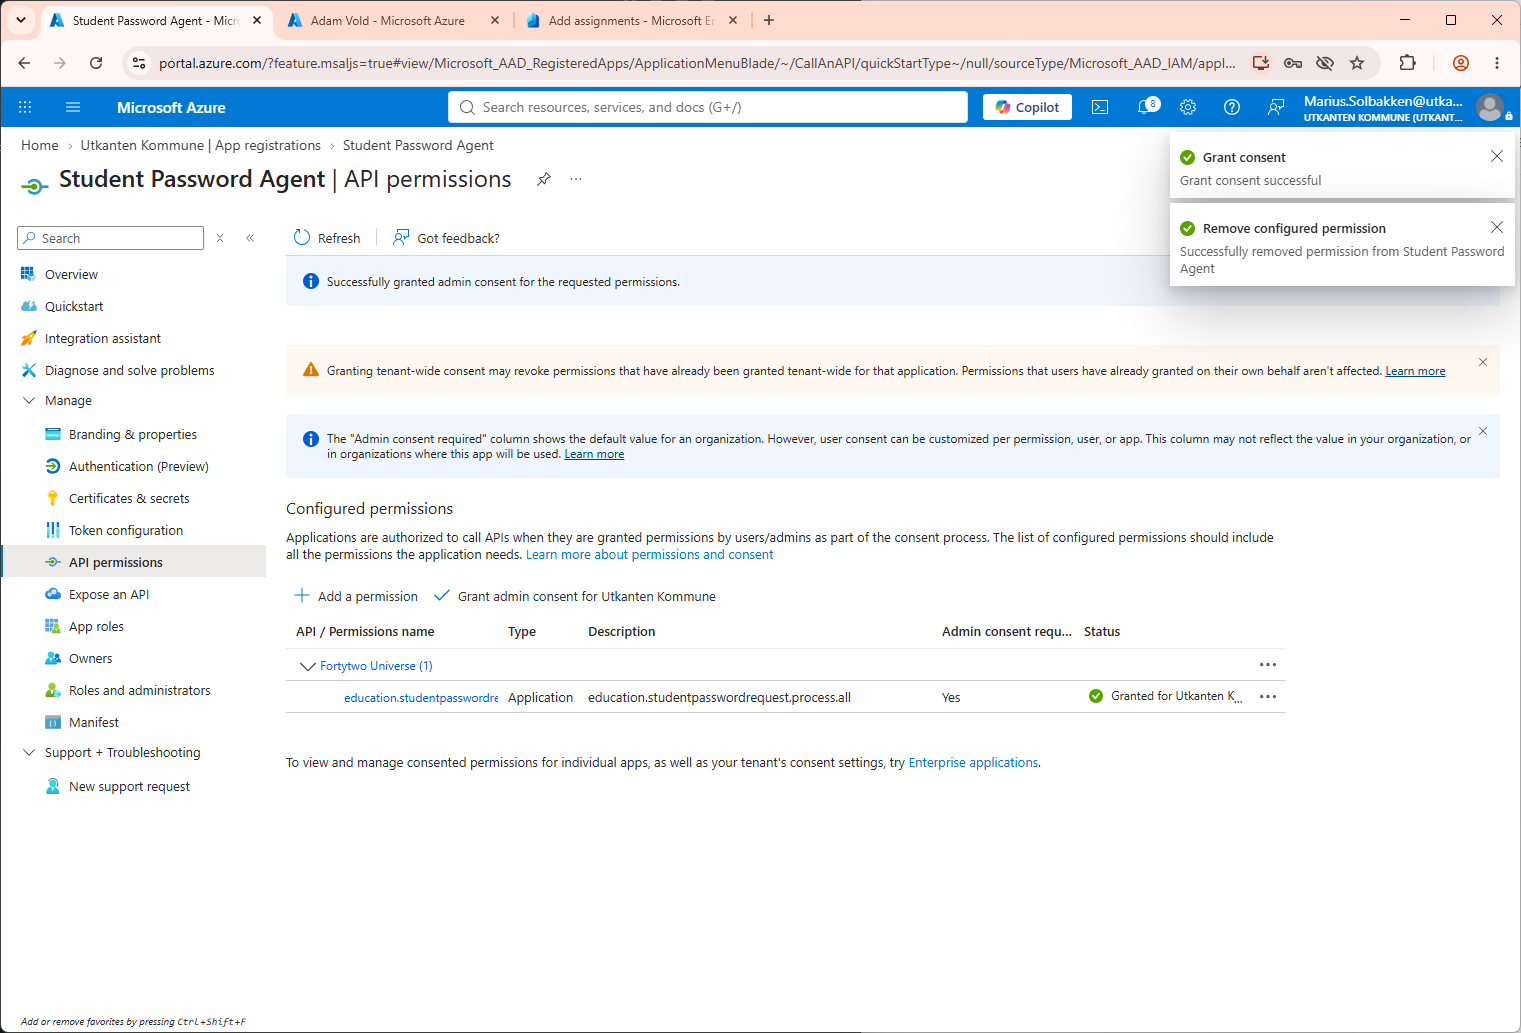Viewport: 1521px width, 1033px height.
Task: Click the Search resources, services, and docs box
Action: pyautogui.click(x=708, y=107)
